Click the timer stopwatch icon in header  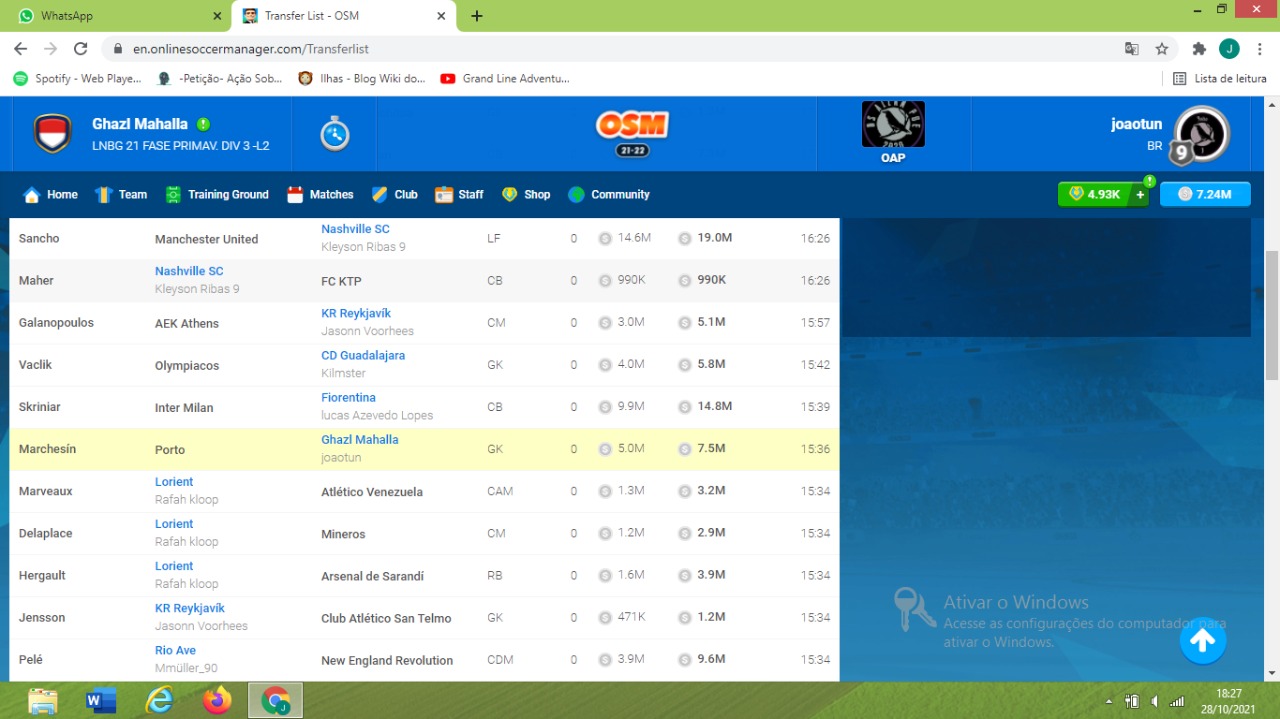click(x=335, y=133)
